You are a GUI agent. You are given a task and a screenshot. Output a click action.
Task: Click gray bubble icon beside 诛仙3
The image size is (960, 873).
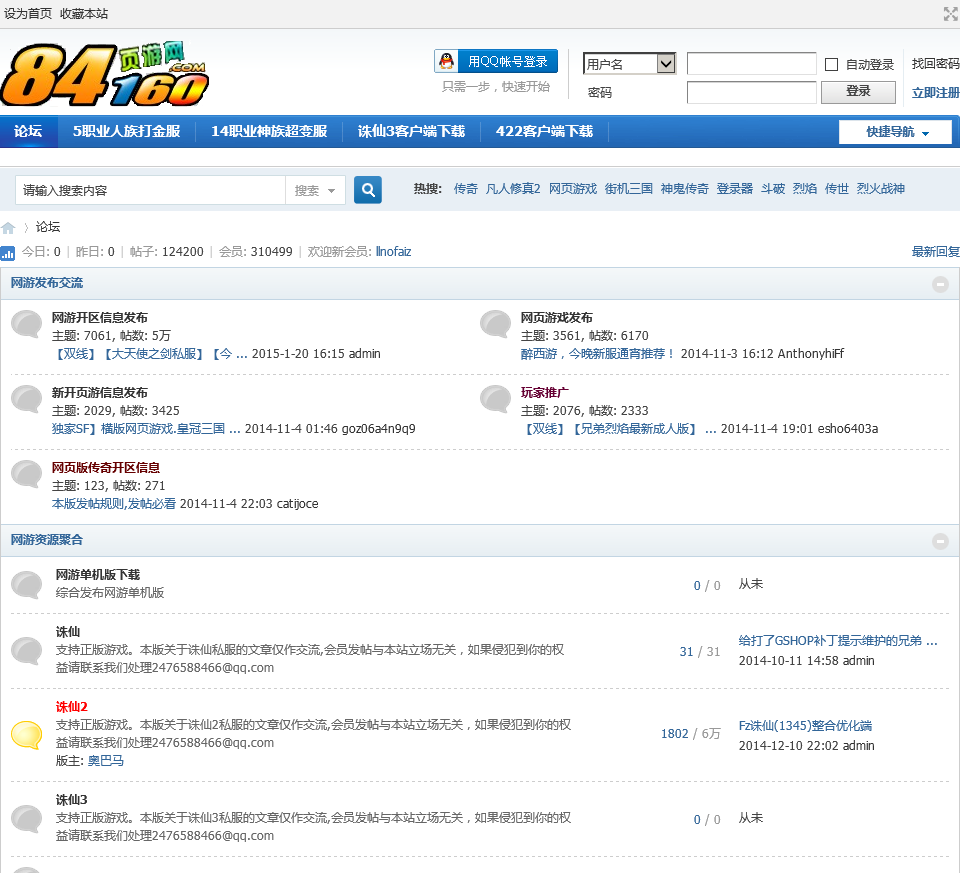(x=27, y=819)
